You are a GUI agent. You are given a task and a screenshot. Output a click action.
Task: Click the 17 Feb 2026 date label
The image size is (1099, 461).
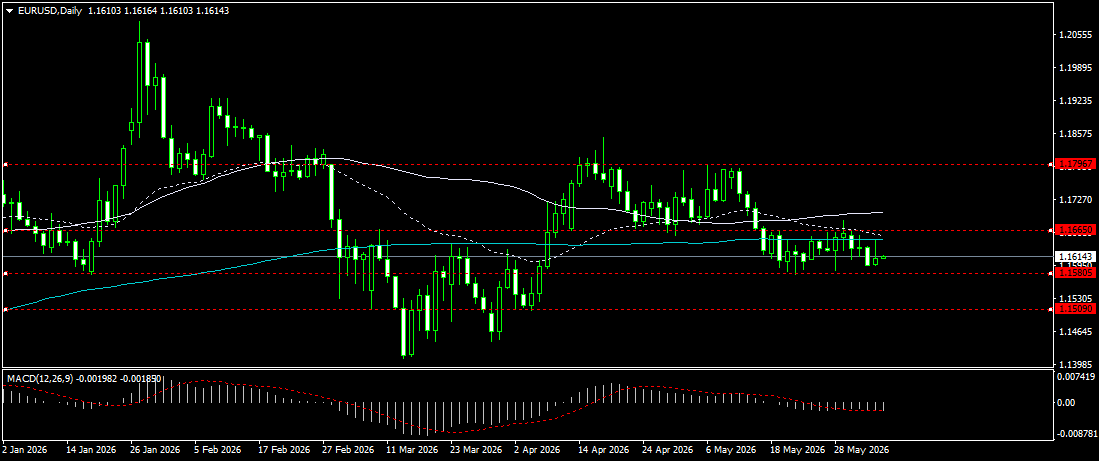[284, 450]
